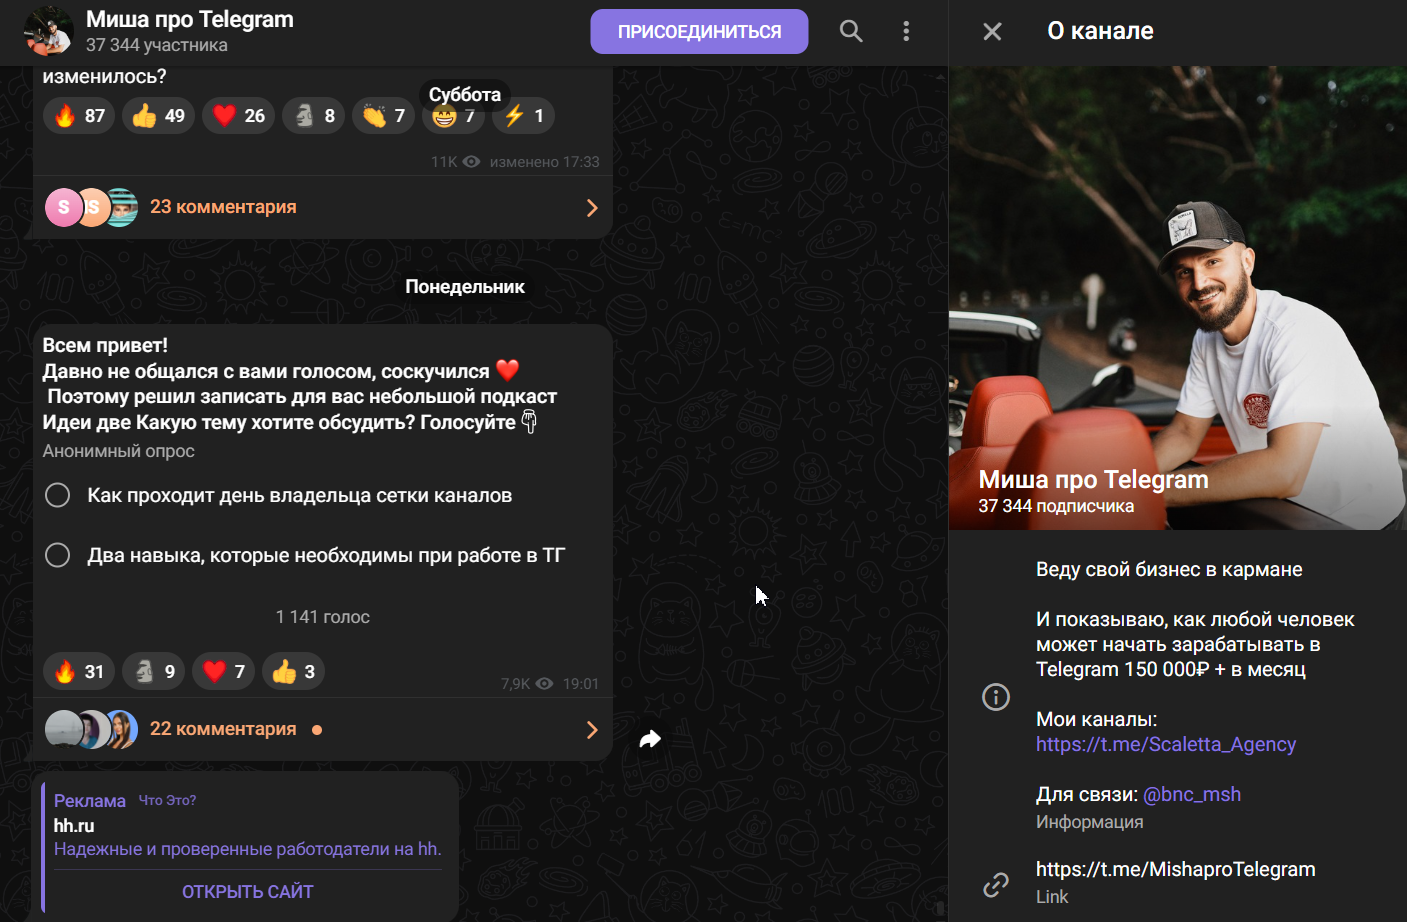Click the thumbs-up reaction with 3

click(x=294, y=672)
